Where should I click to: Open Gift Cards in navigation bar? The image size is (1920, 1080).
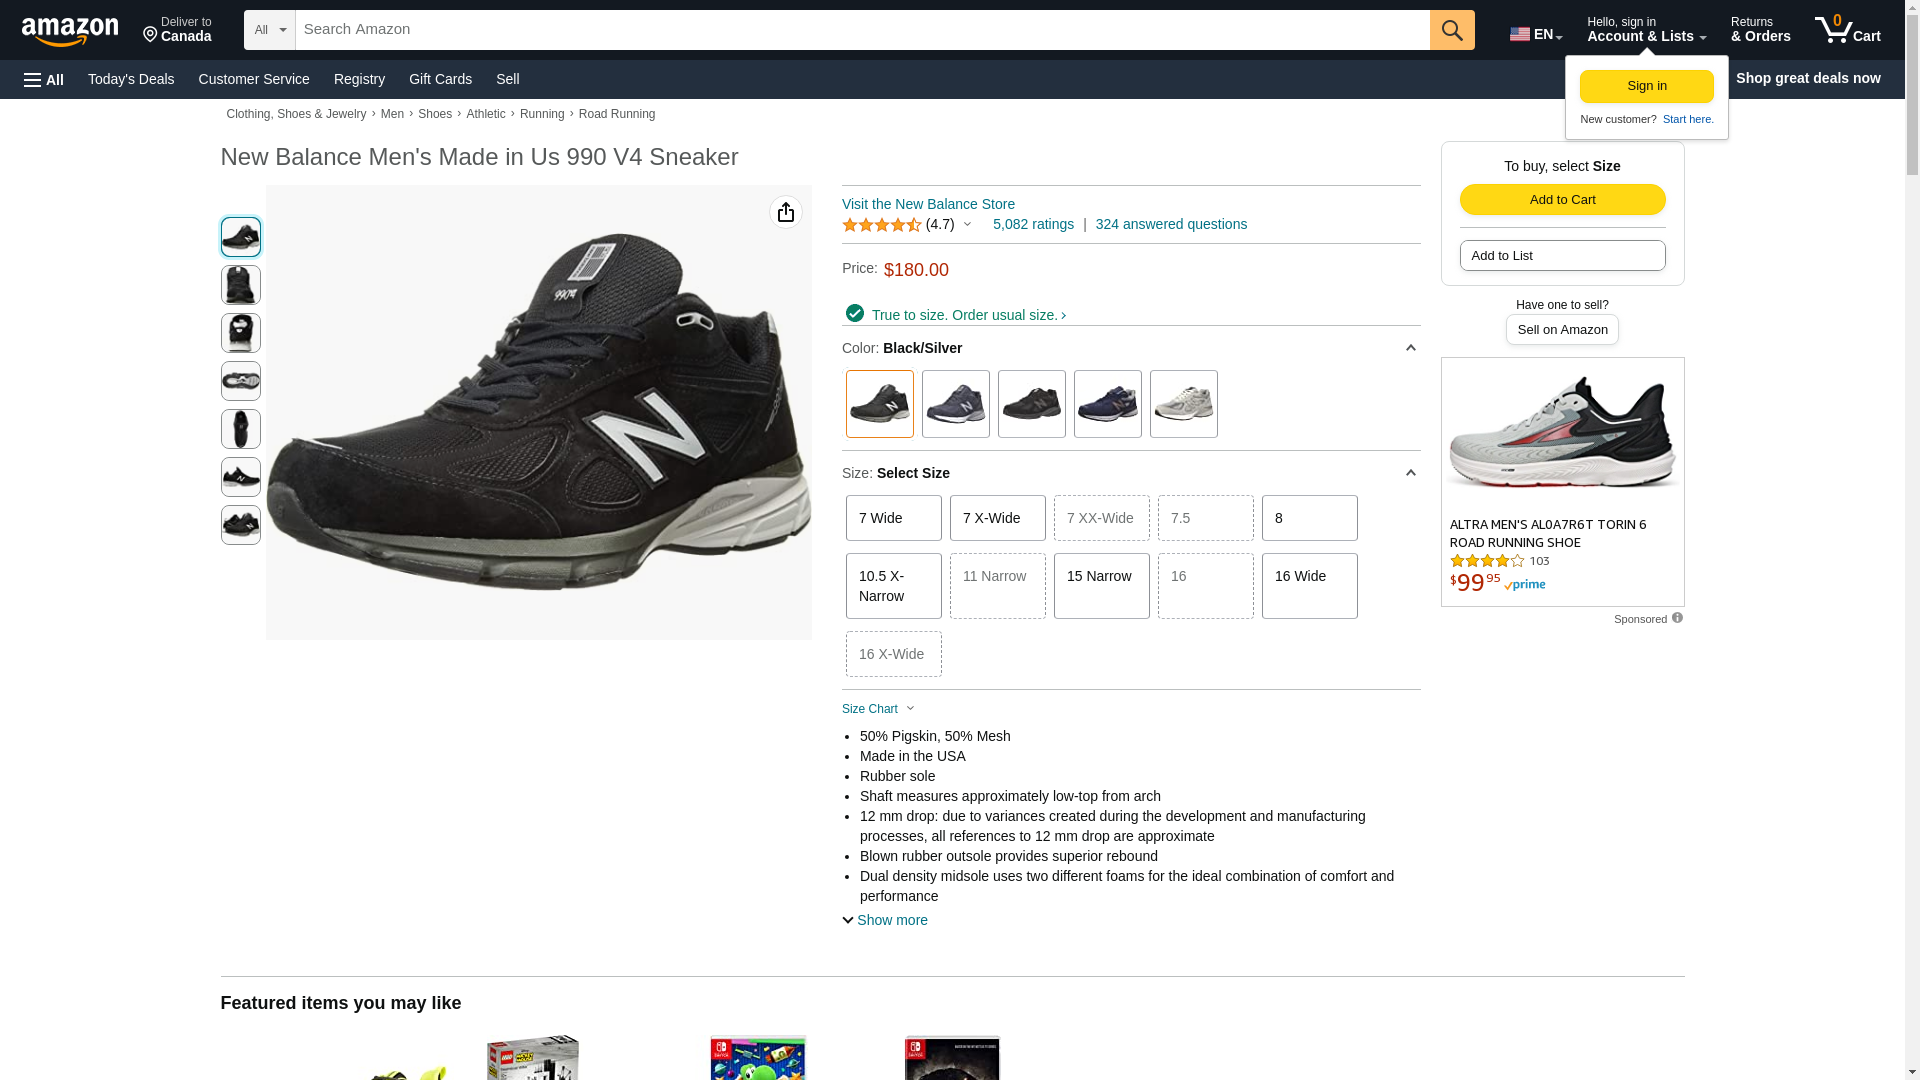pos(440,79)
